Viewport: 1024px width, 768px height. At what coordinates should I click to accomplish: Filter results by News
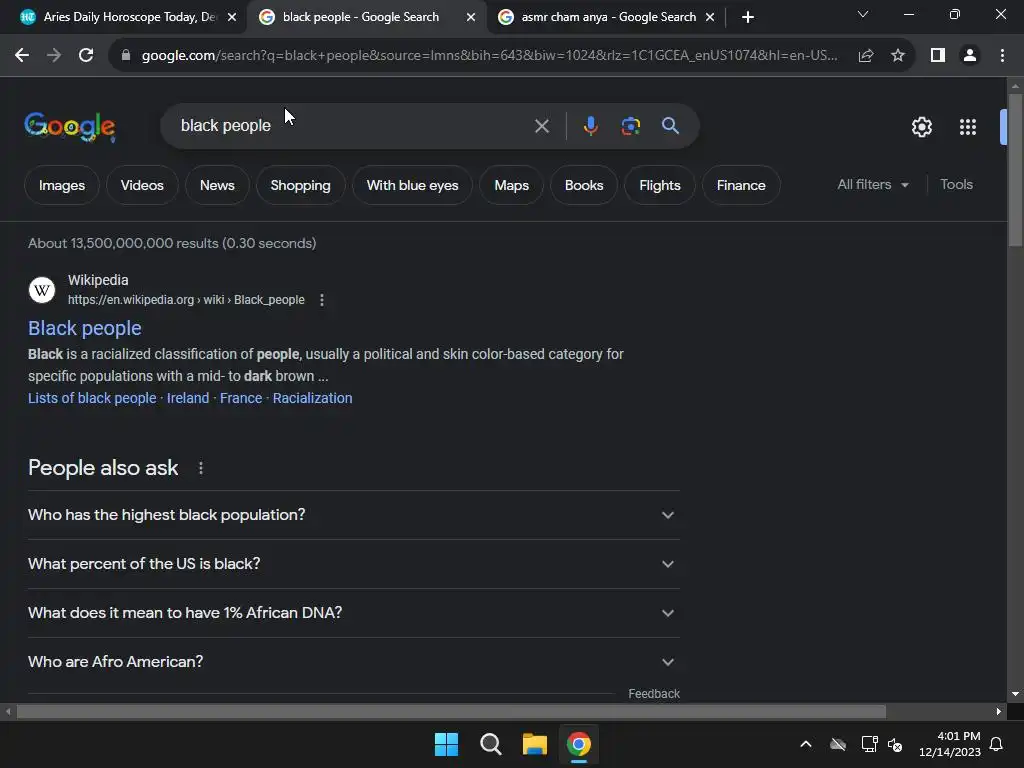[217, 185]
